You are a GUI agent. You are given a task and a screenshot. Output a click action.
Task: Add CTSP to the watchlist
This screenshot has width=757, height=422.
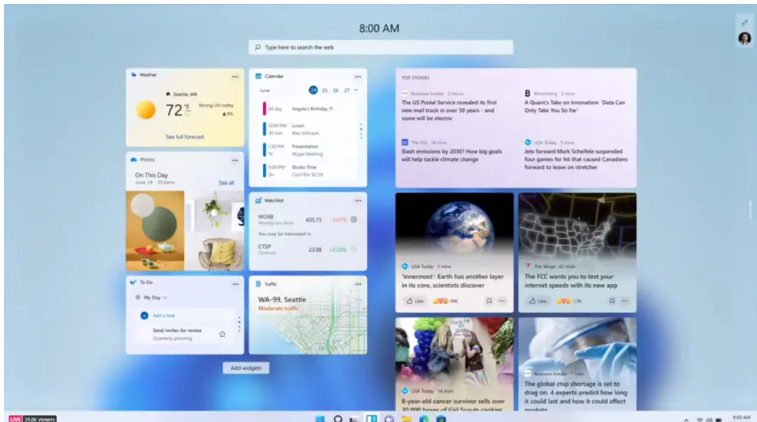tap(353, 249)
